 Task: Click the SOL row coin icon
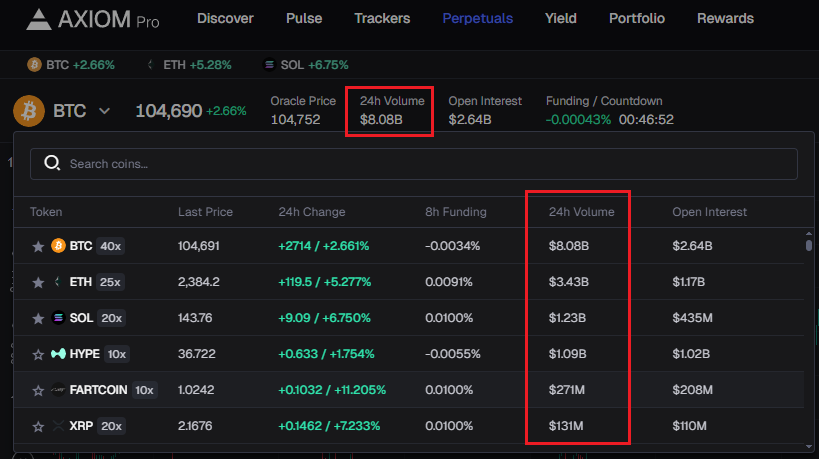pyautogui.click(x=58, y=317)
